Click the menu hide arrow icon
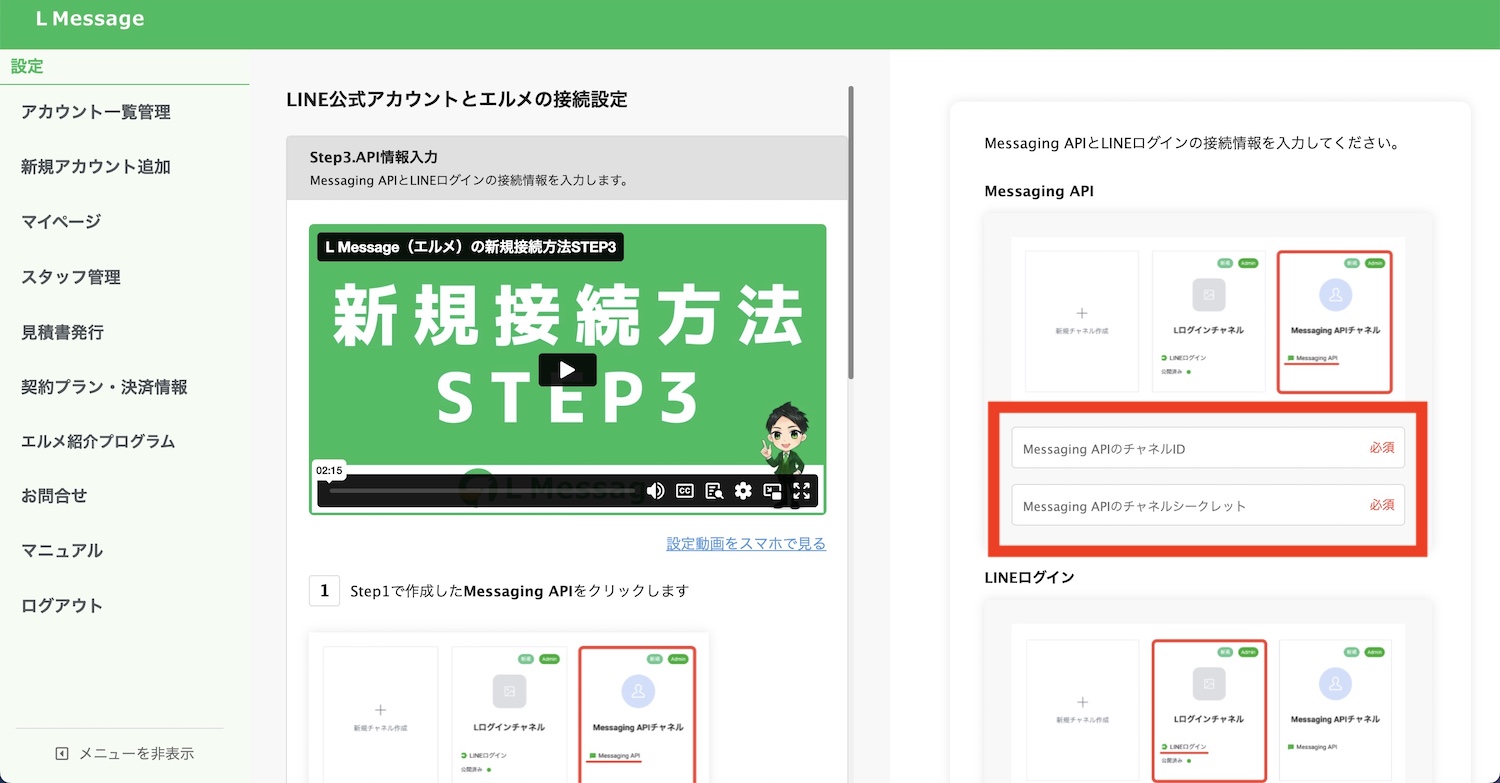The height and width of the screenshot is (783, 1500). (x=62, y=754)
